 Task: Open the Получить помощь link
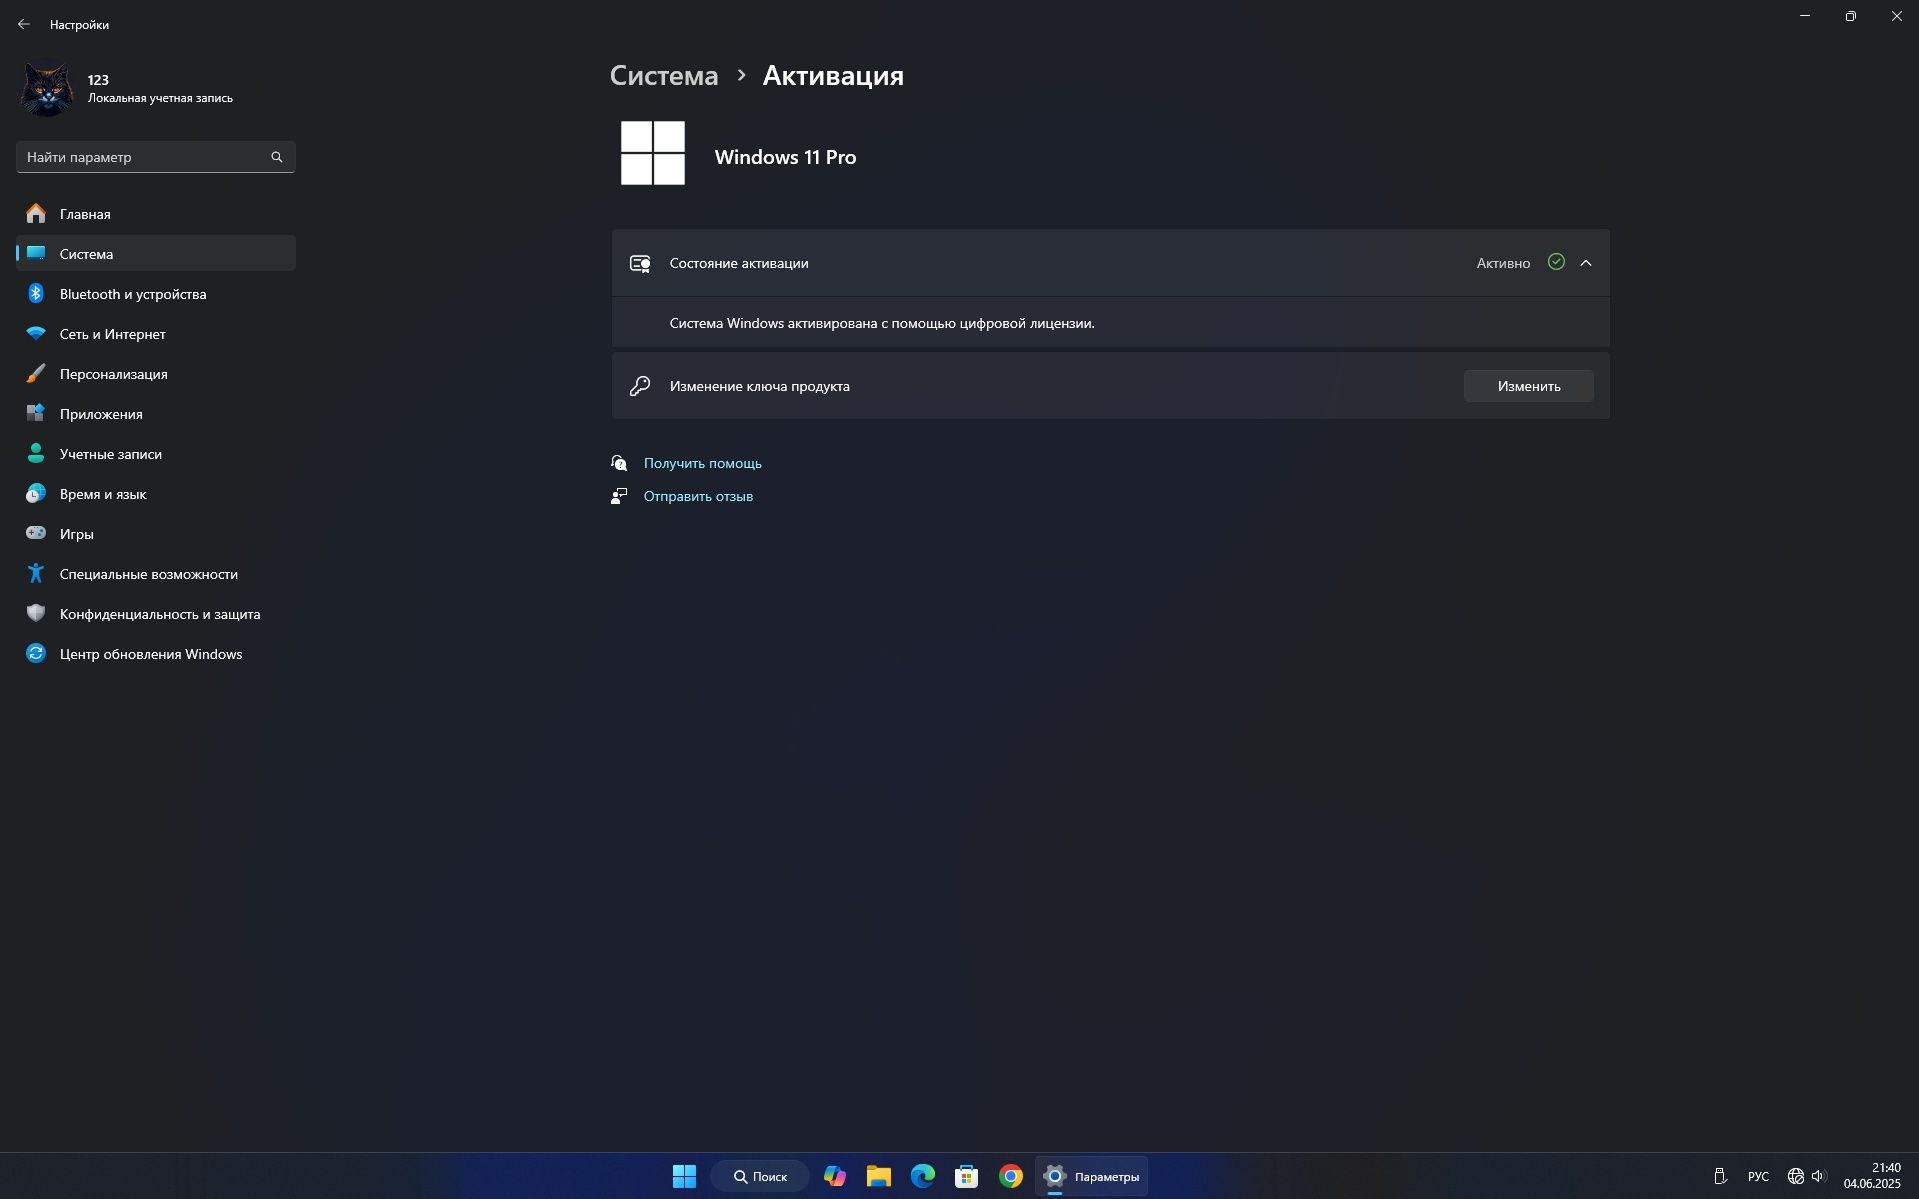click(x=703, y=463)
